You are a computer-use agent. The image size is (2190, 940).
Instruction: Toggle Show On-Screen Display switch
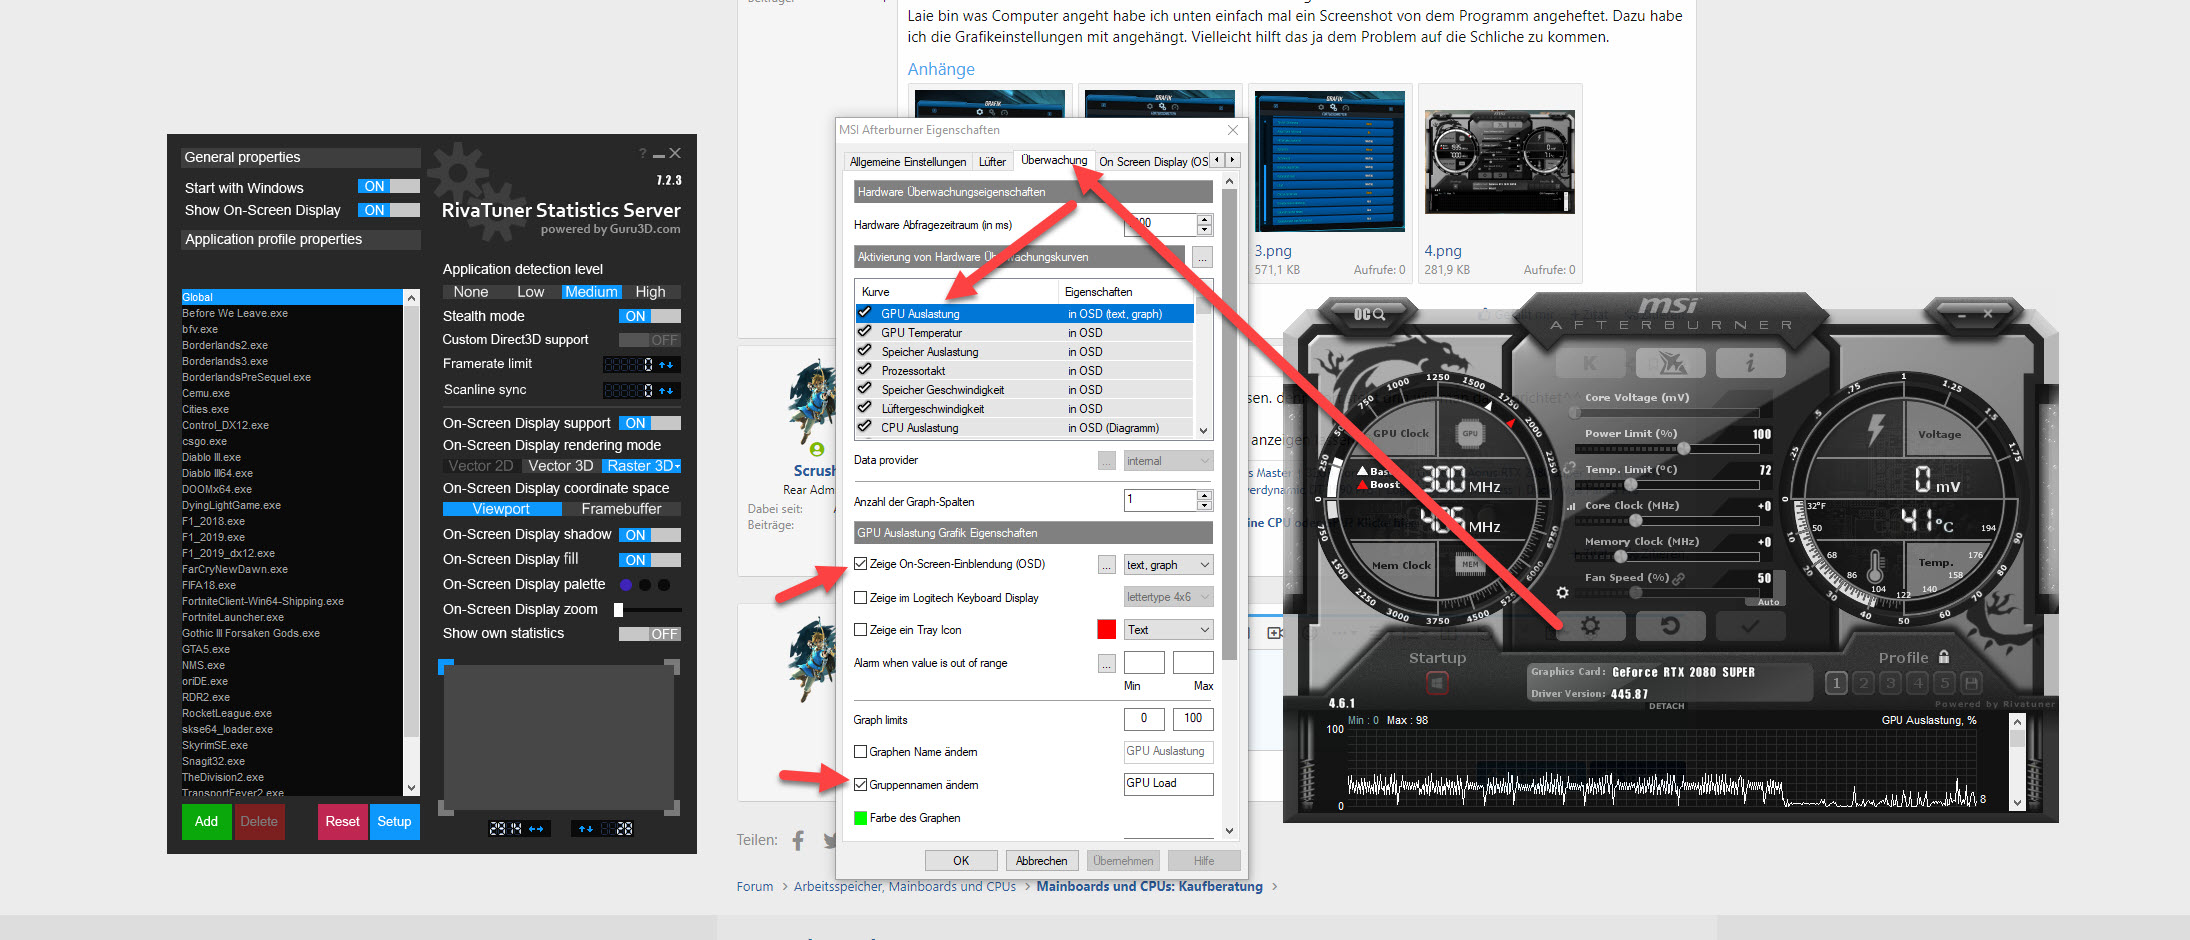coord(389,210)
